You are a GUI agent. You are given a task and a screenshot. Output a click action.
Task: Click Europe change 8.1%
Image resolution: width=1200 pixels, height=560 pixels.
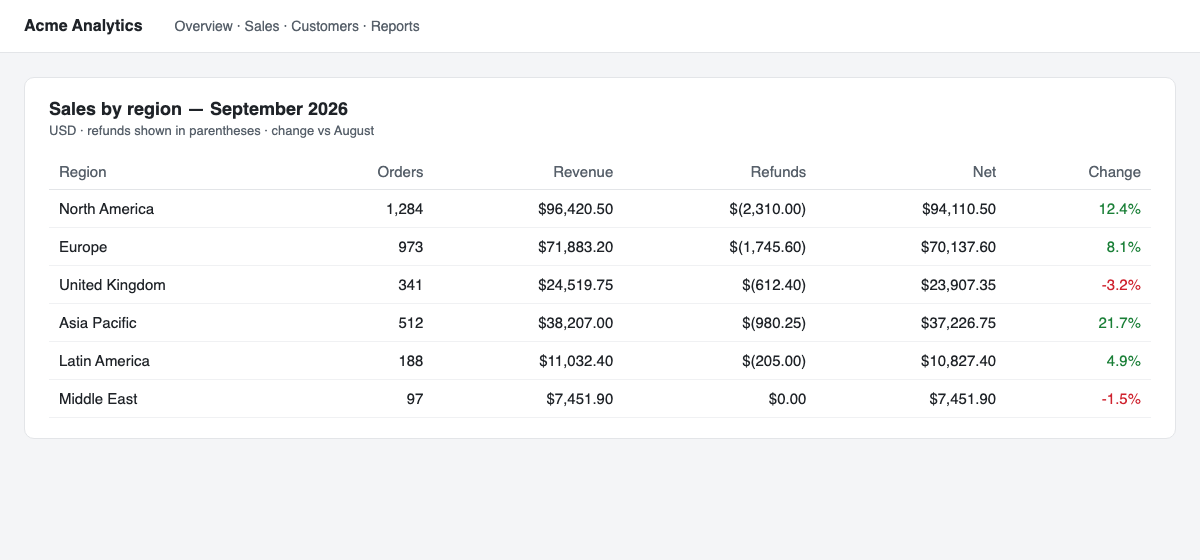click(x=1123, y=247)
